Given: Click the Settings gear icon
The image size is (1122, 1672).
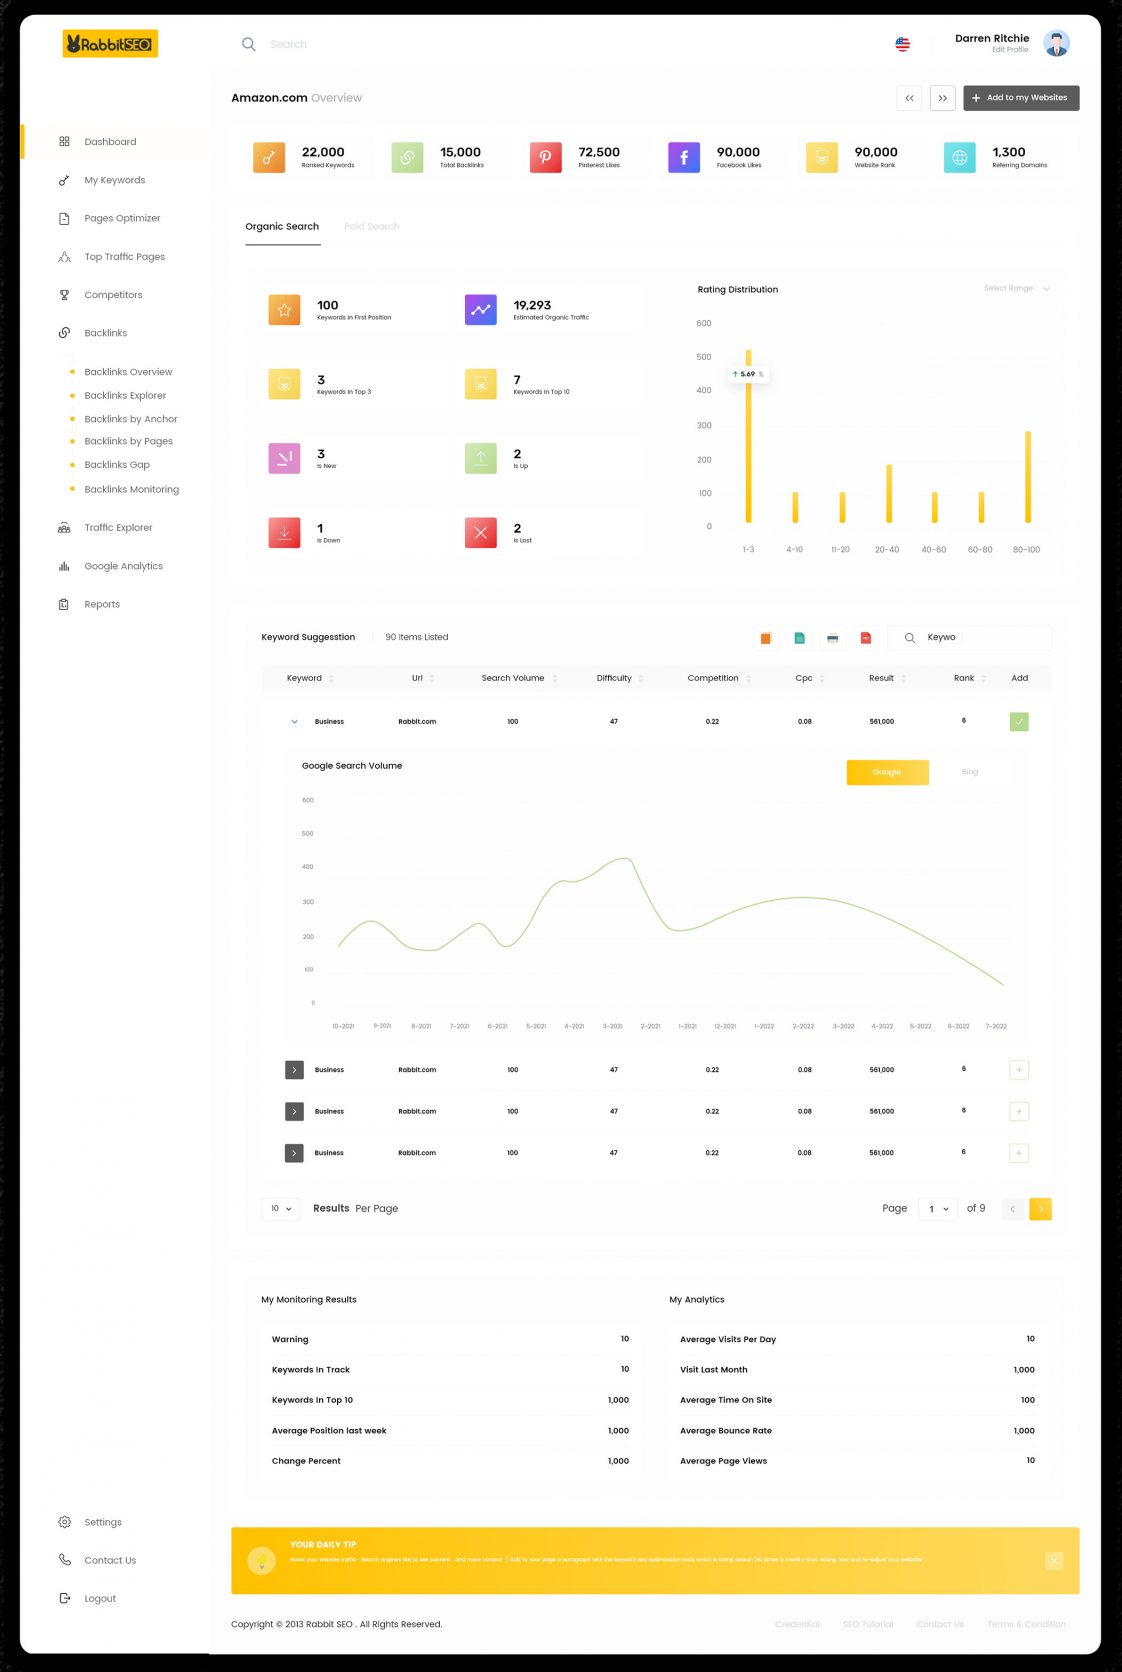Looking at the screenshot, I should [64, 1522].
